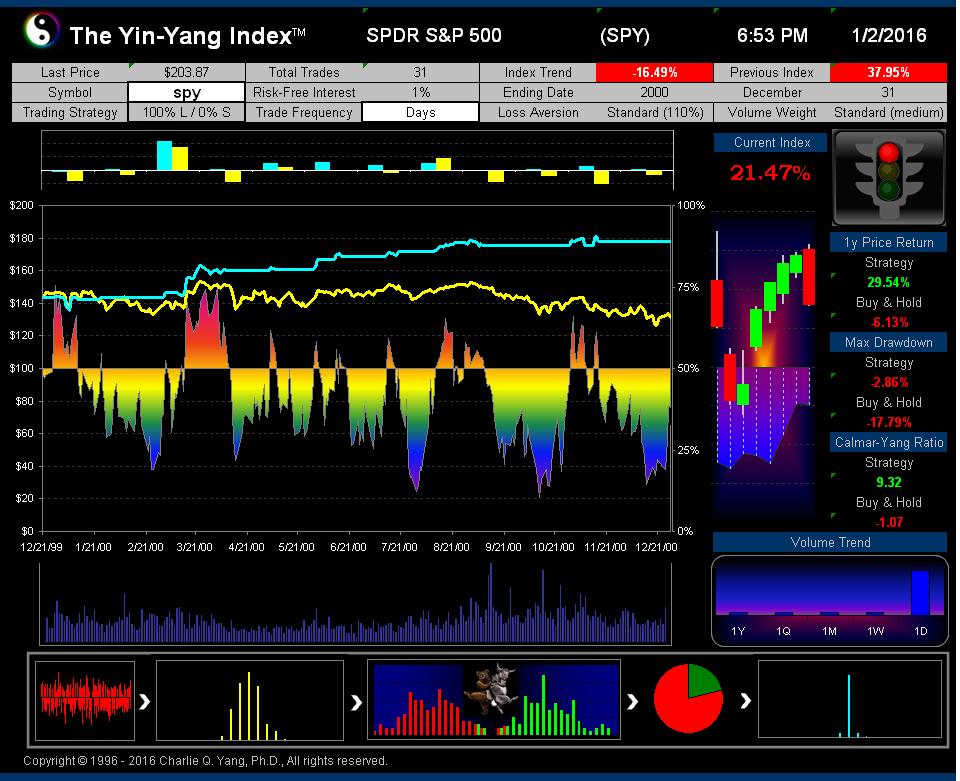Click the Previous Index 37.95% red cell
The width and height of the screenshot is (960, 781).
pos(888,72)
